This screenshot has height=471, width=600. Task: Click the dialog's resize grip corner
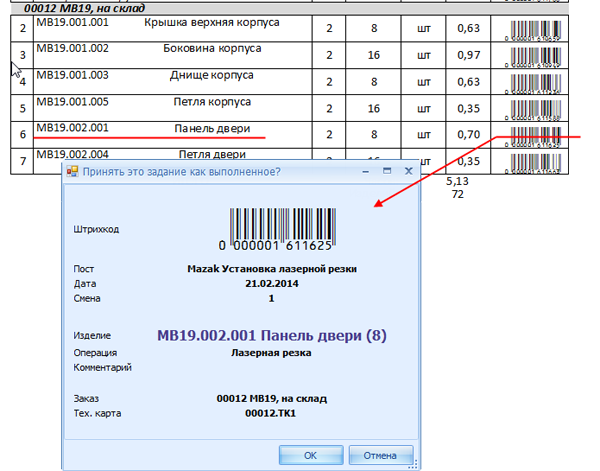tap(413, 464)
